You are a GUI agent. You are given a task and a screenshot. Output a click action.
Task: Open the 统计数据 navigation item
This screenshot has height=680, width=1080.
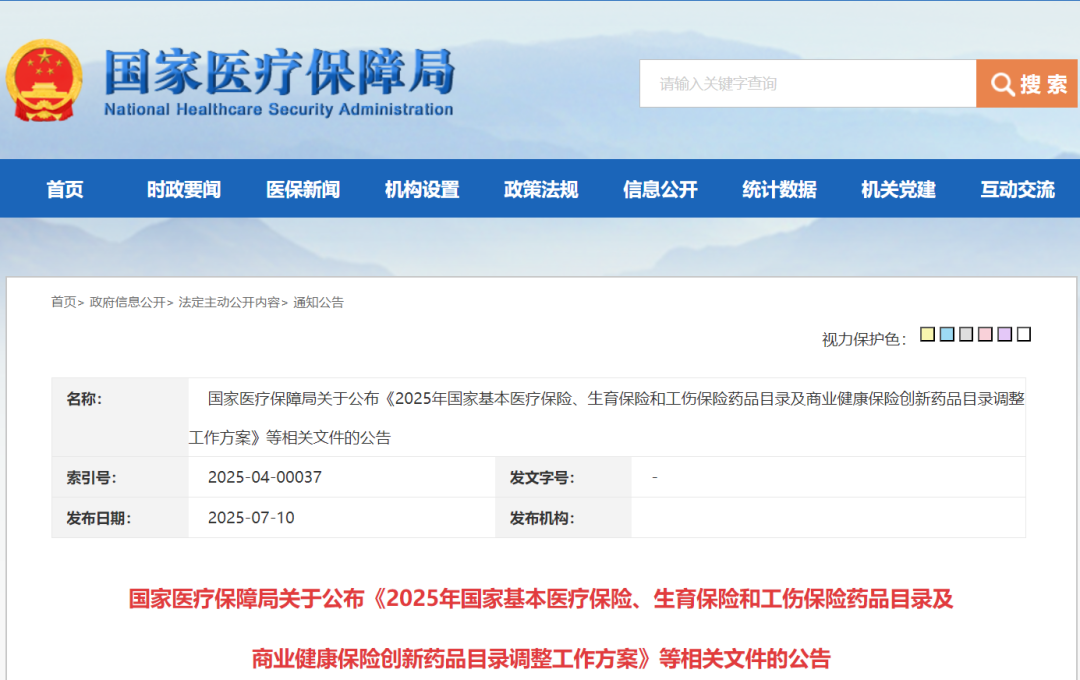point(780,189)
